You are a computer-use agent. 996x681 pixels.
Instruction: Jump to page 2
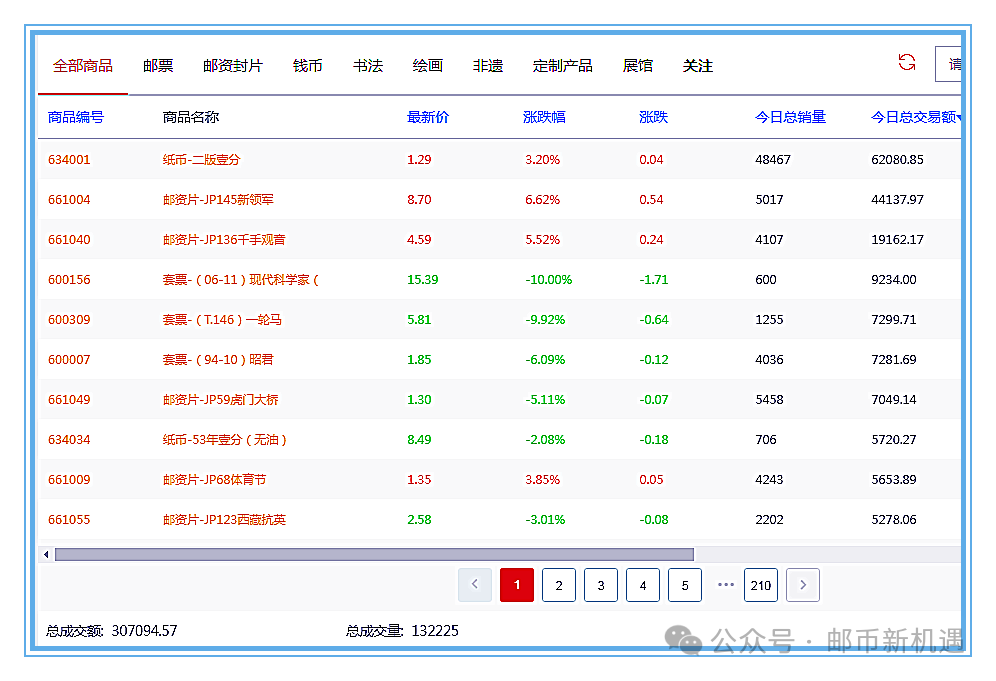(559, 585)
